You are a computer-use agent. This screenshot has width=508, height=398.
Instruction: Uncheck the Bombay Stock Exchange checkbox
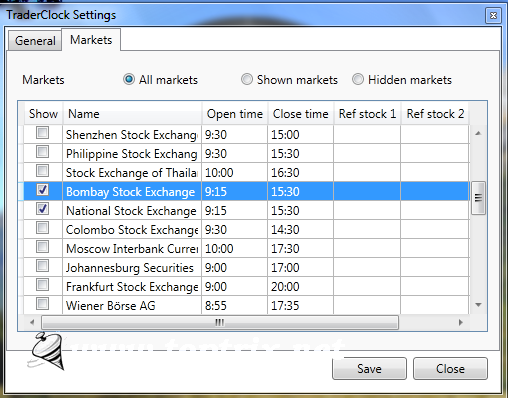tap(42, 190)
